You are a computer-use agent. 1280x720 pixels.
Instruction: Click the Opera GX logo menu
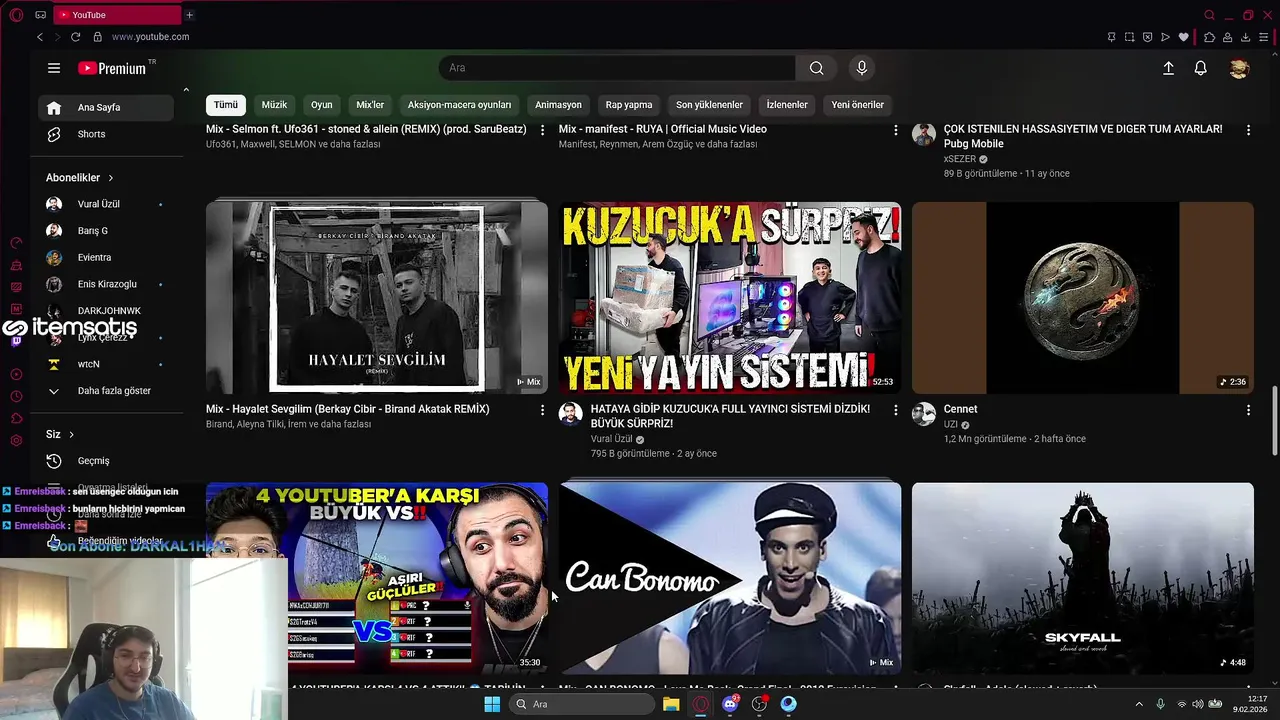16,15
